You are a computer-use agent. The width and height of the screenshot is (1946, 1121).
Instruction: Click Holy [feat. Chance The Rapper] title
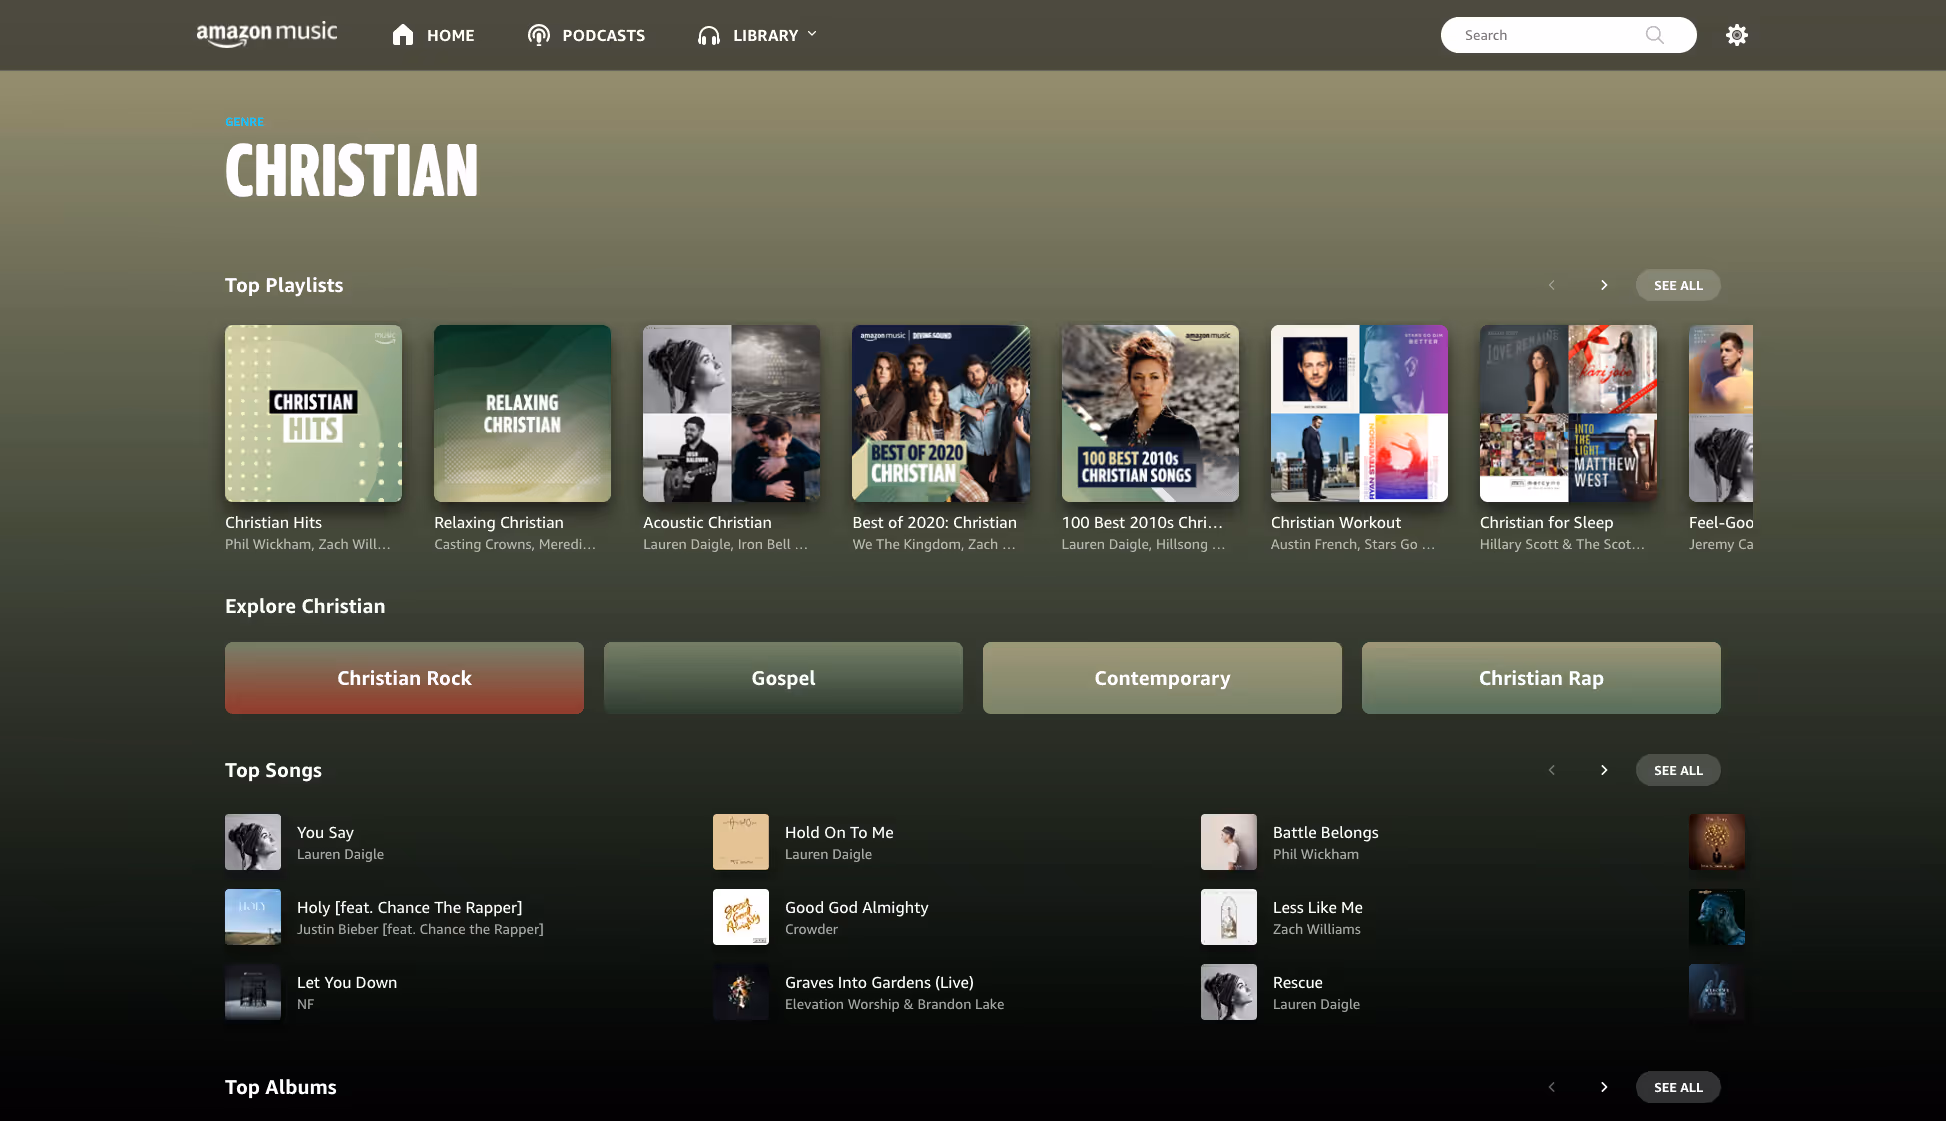pos(409,907)
